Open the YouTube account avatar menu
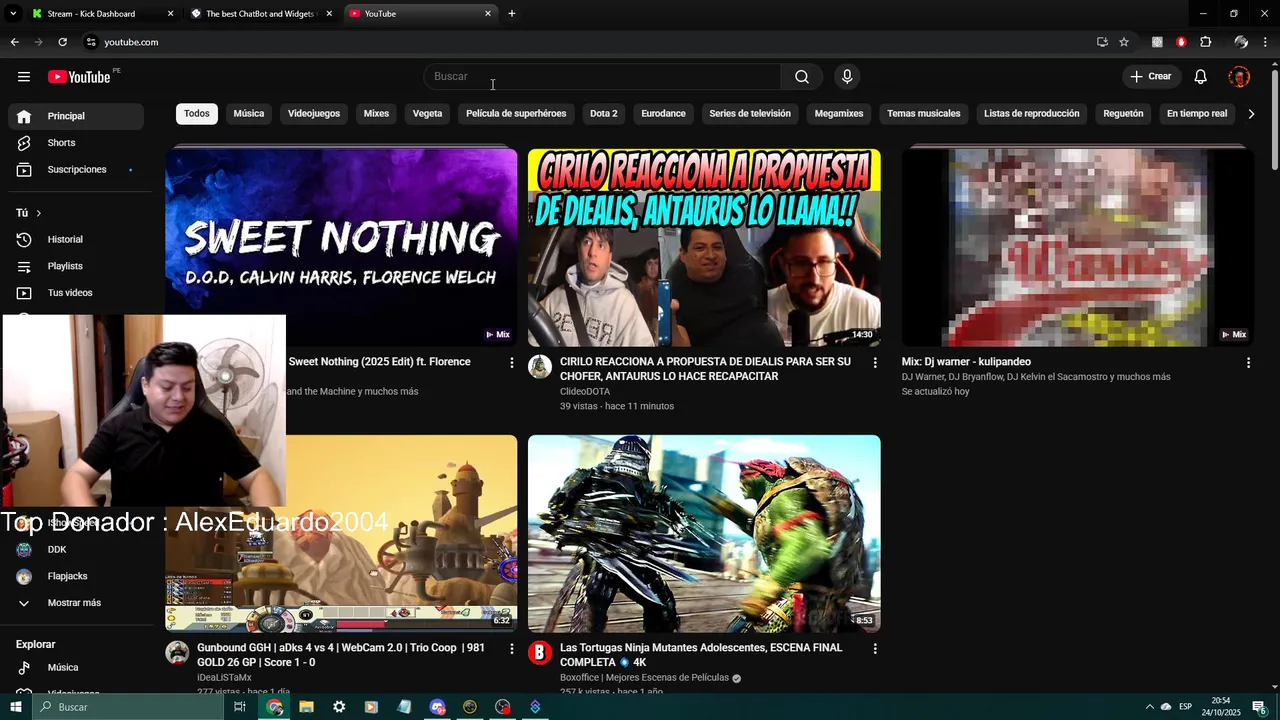Screen dimensions: 1280x720 1239,77
